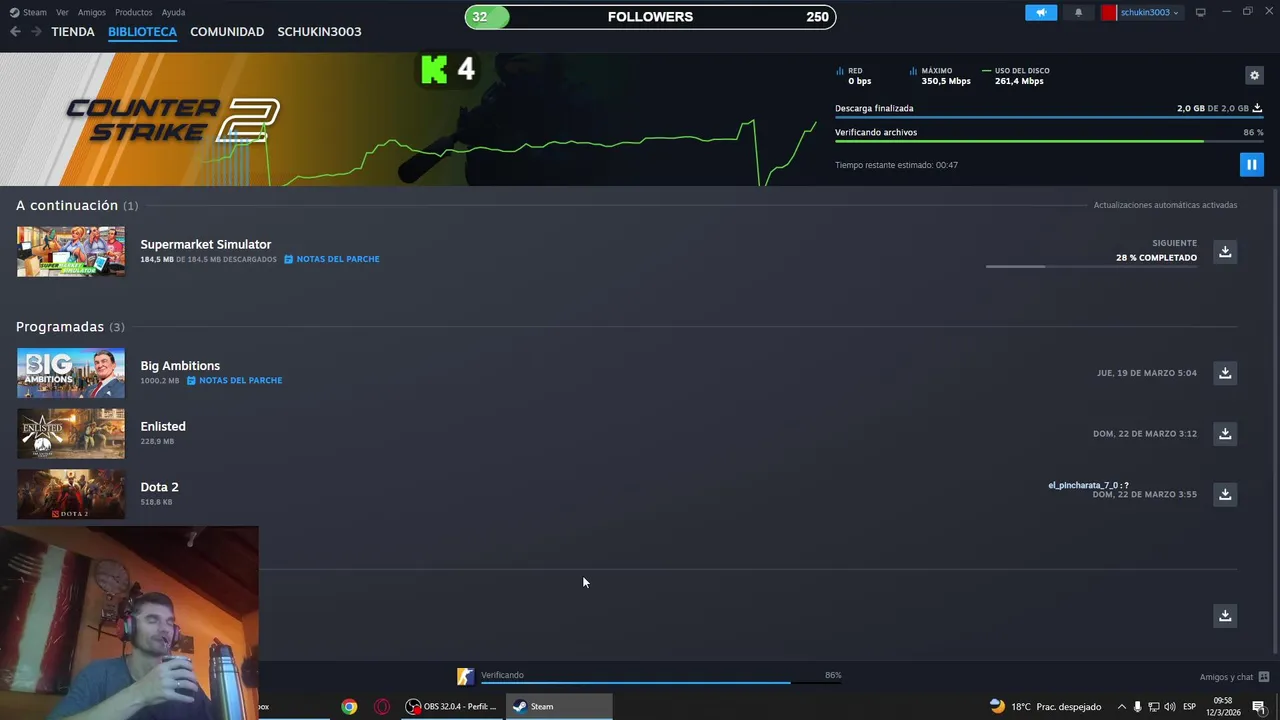Screen dimensions: 1280x720
Task: Open Enlisted thumbnail
Action: tap(71, 433)
